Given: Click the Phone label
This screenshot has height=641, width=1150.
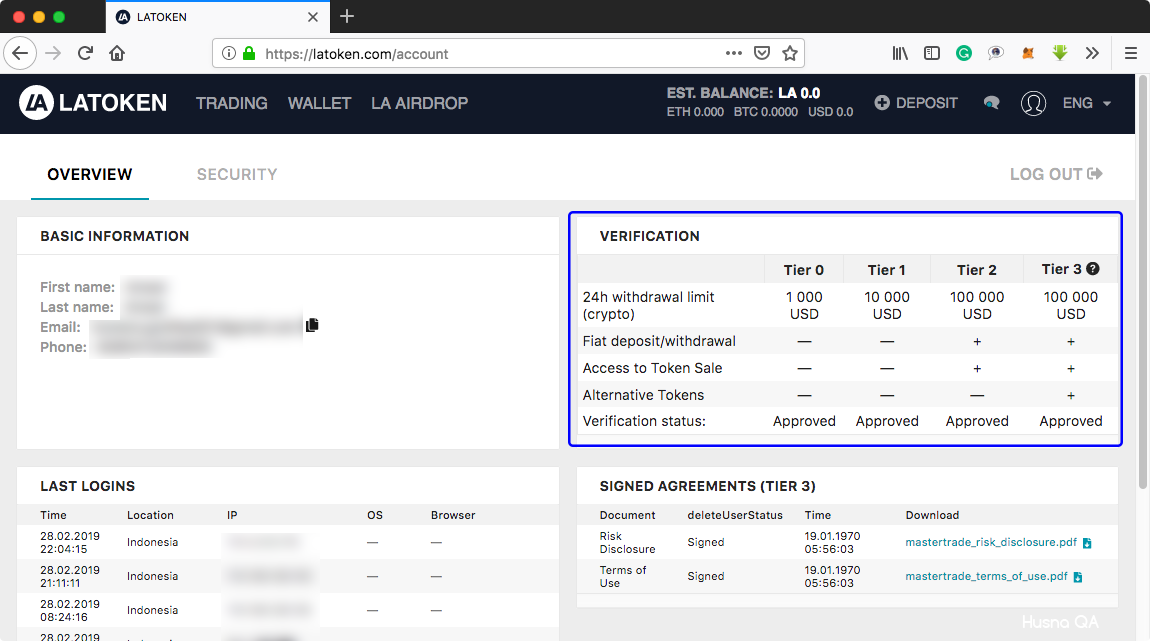Looking at the screenshot, I should click(63, 348).
